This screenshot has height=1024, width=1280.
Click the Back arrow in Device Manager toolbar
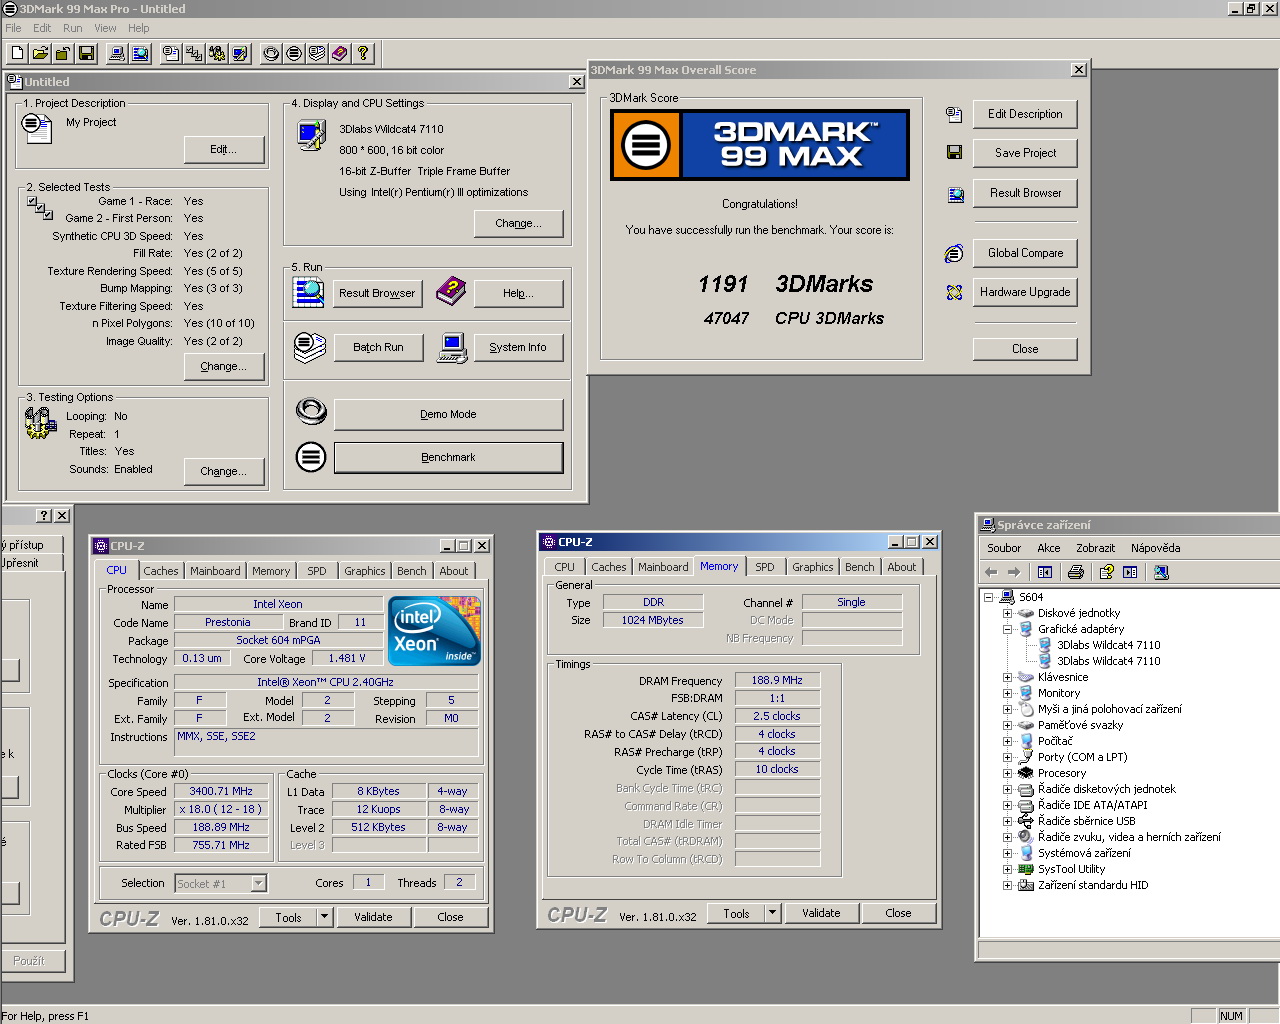991,572
